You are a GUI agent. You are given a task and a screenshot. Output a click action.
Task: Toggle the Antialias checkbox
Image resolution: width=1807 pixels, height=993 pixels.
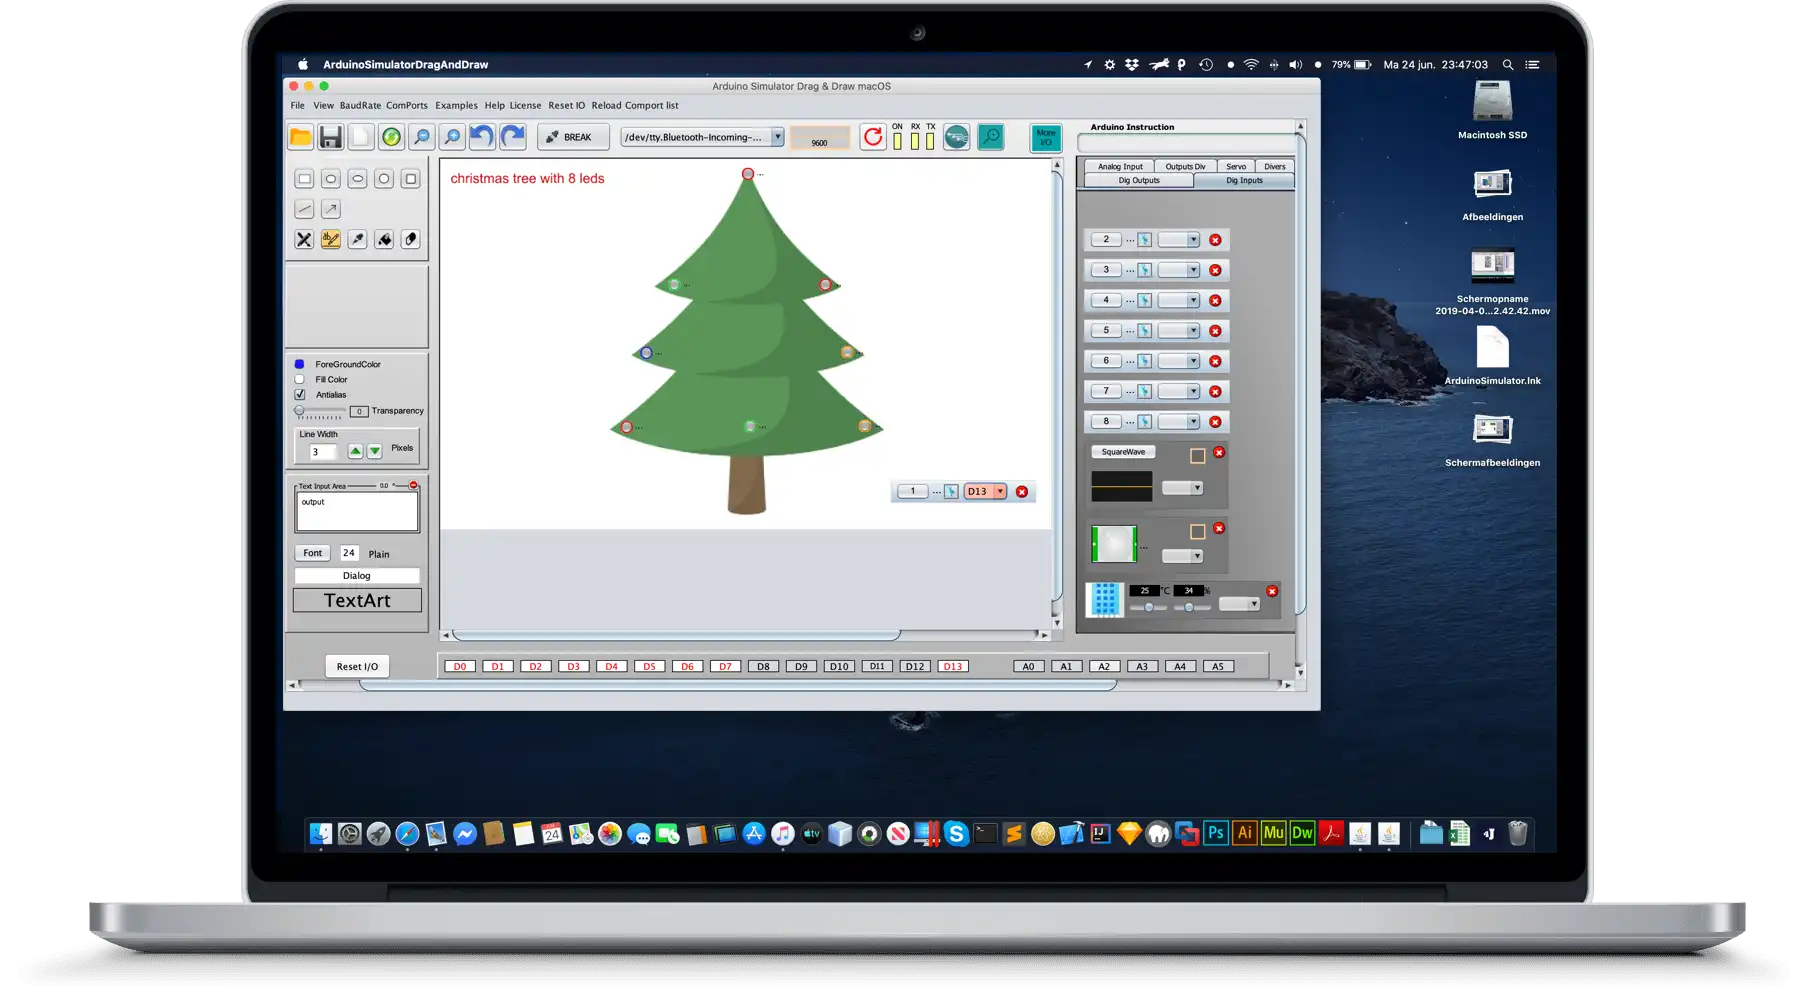click(300, 395)
